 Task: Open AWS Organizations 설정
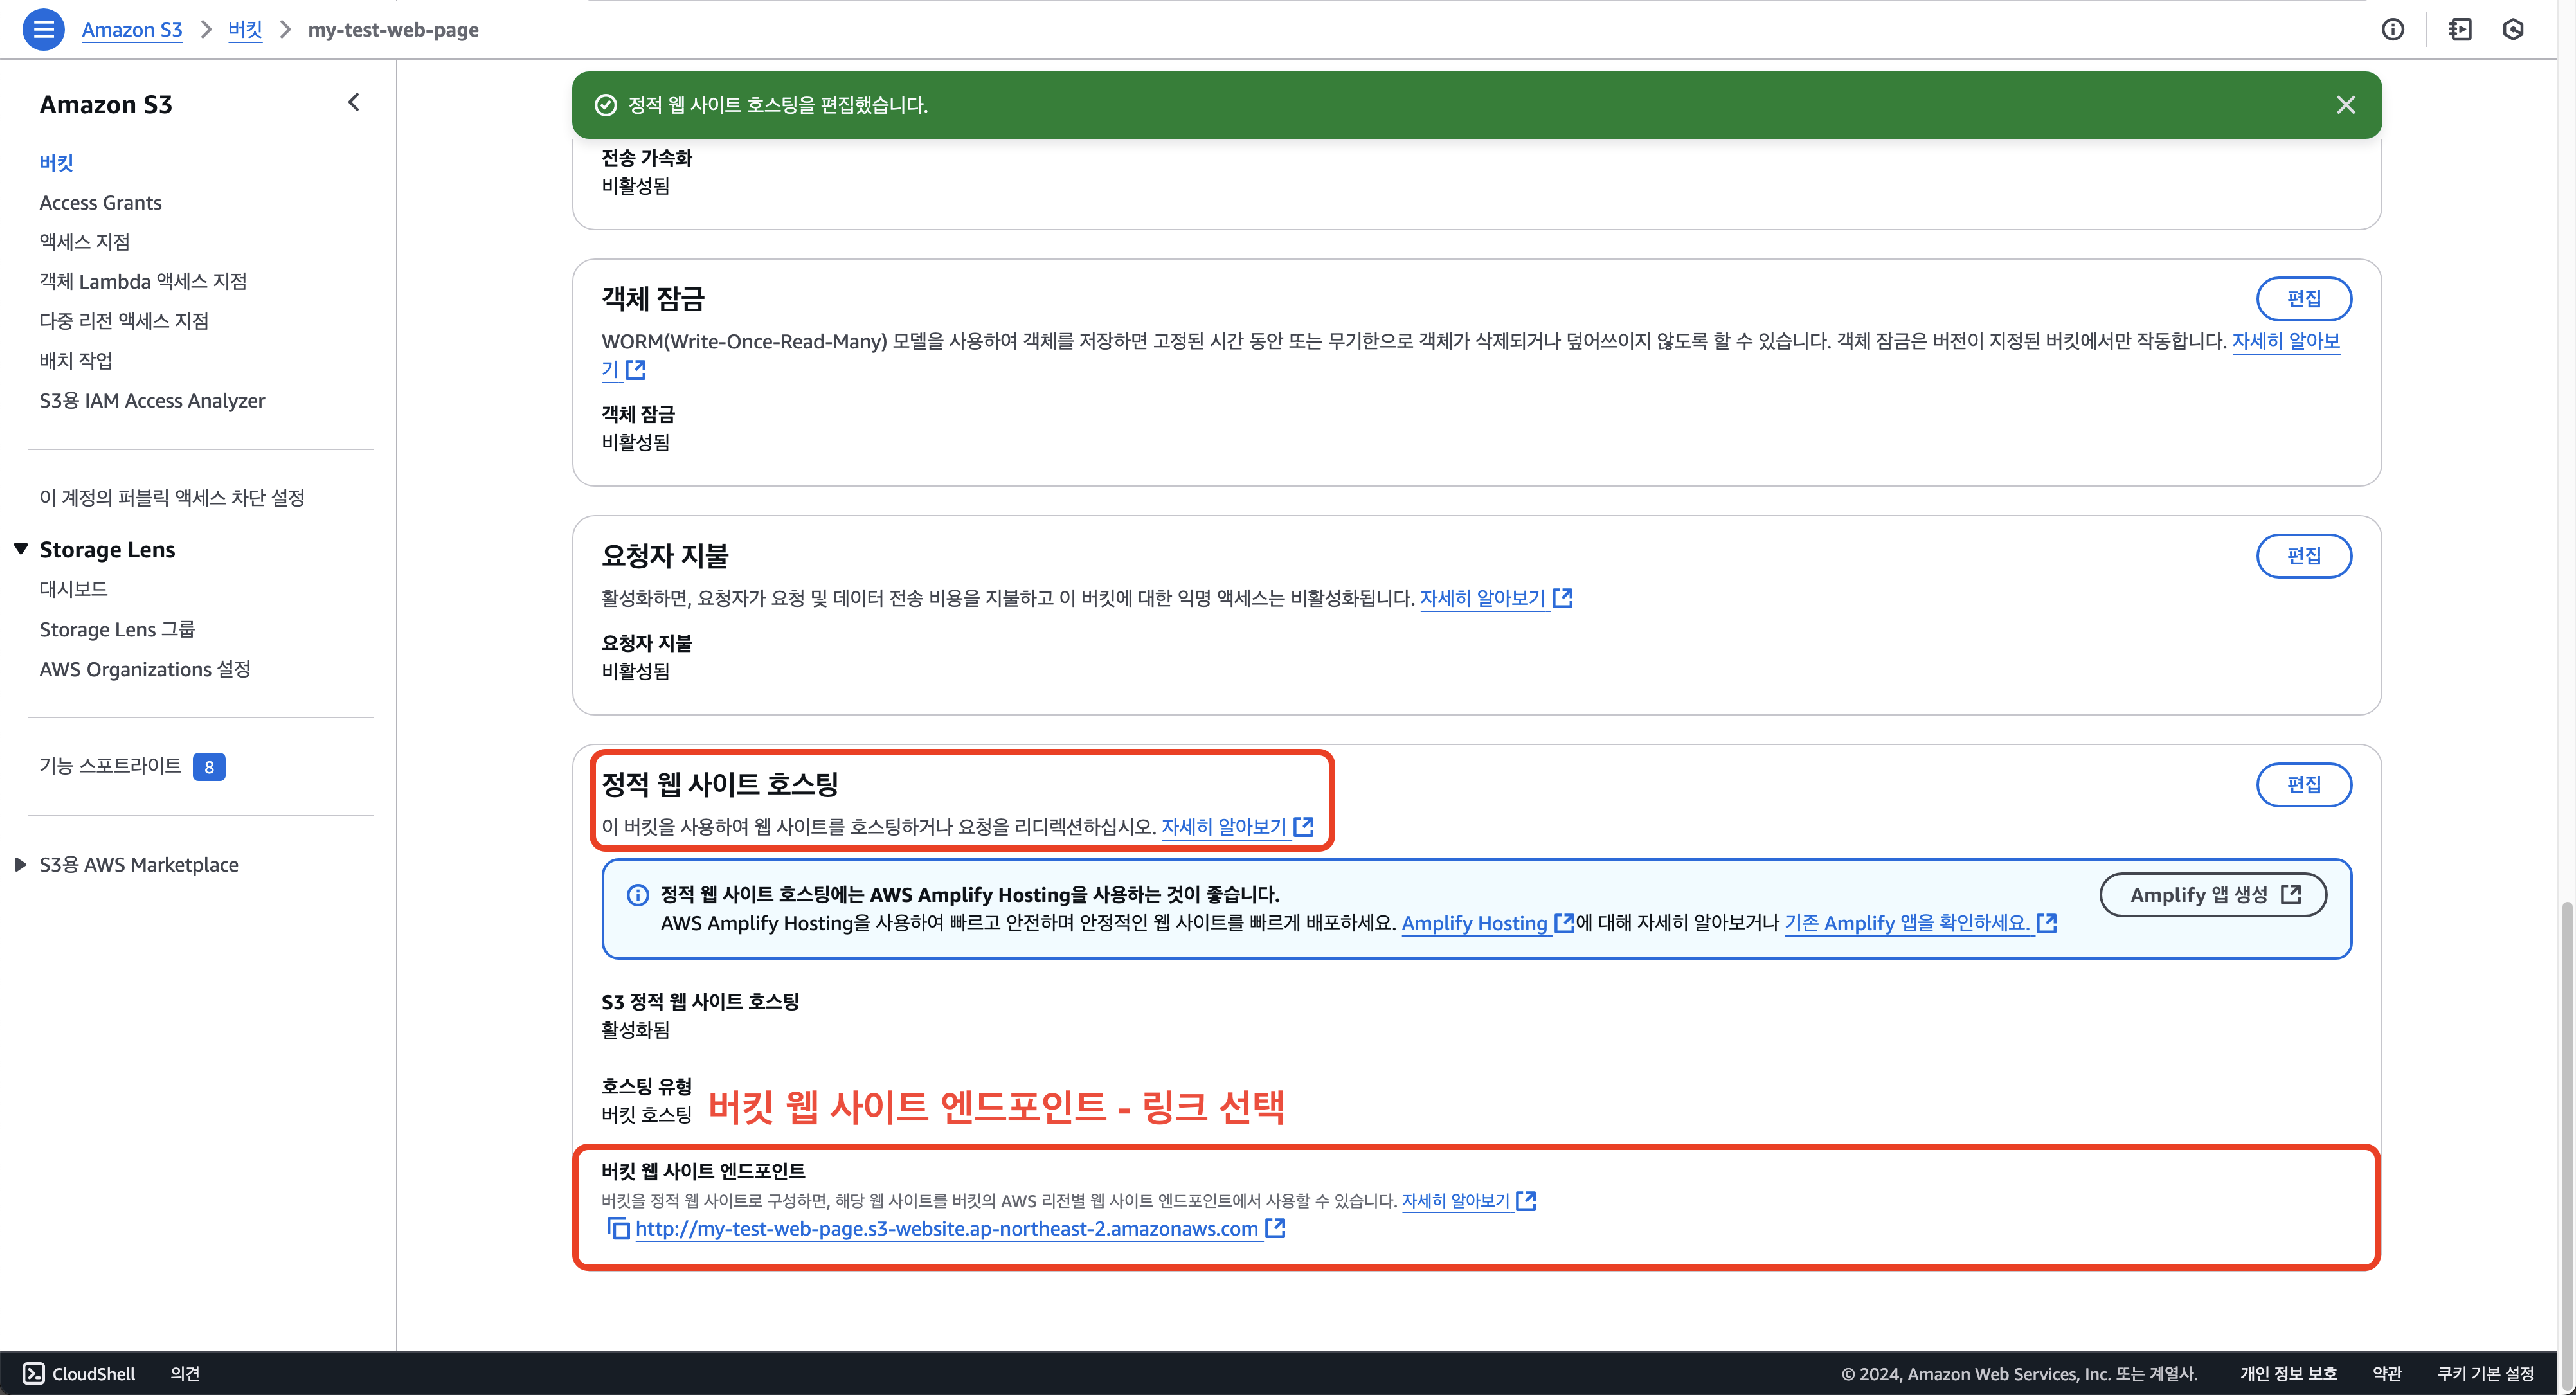(145, 669)
